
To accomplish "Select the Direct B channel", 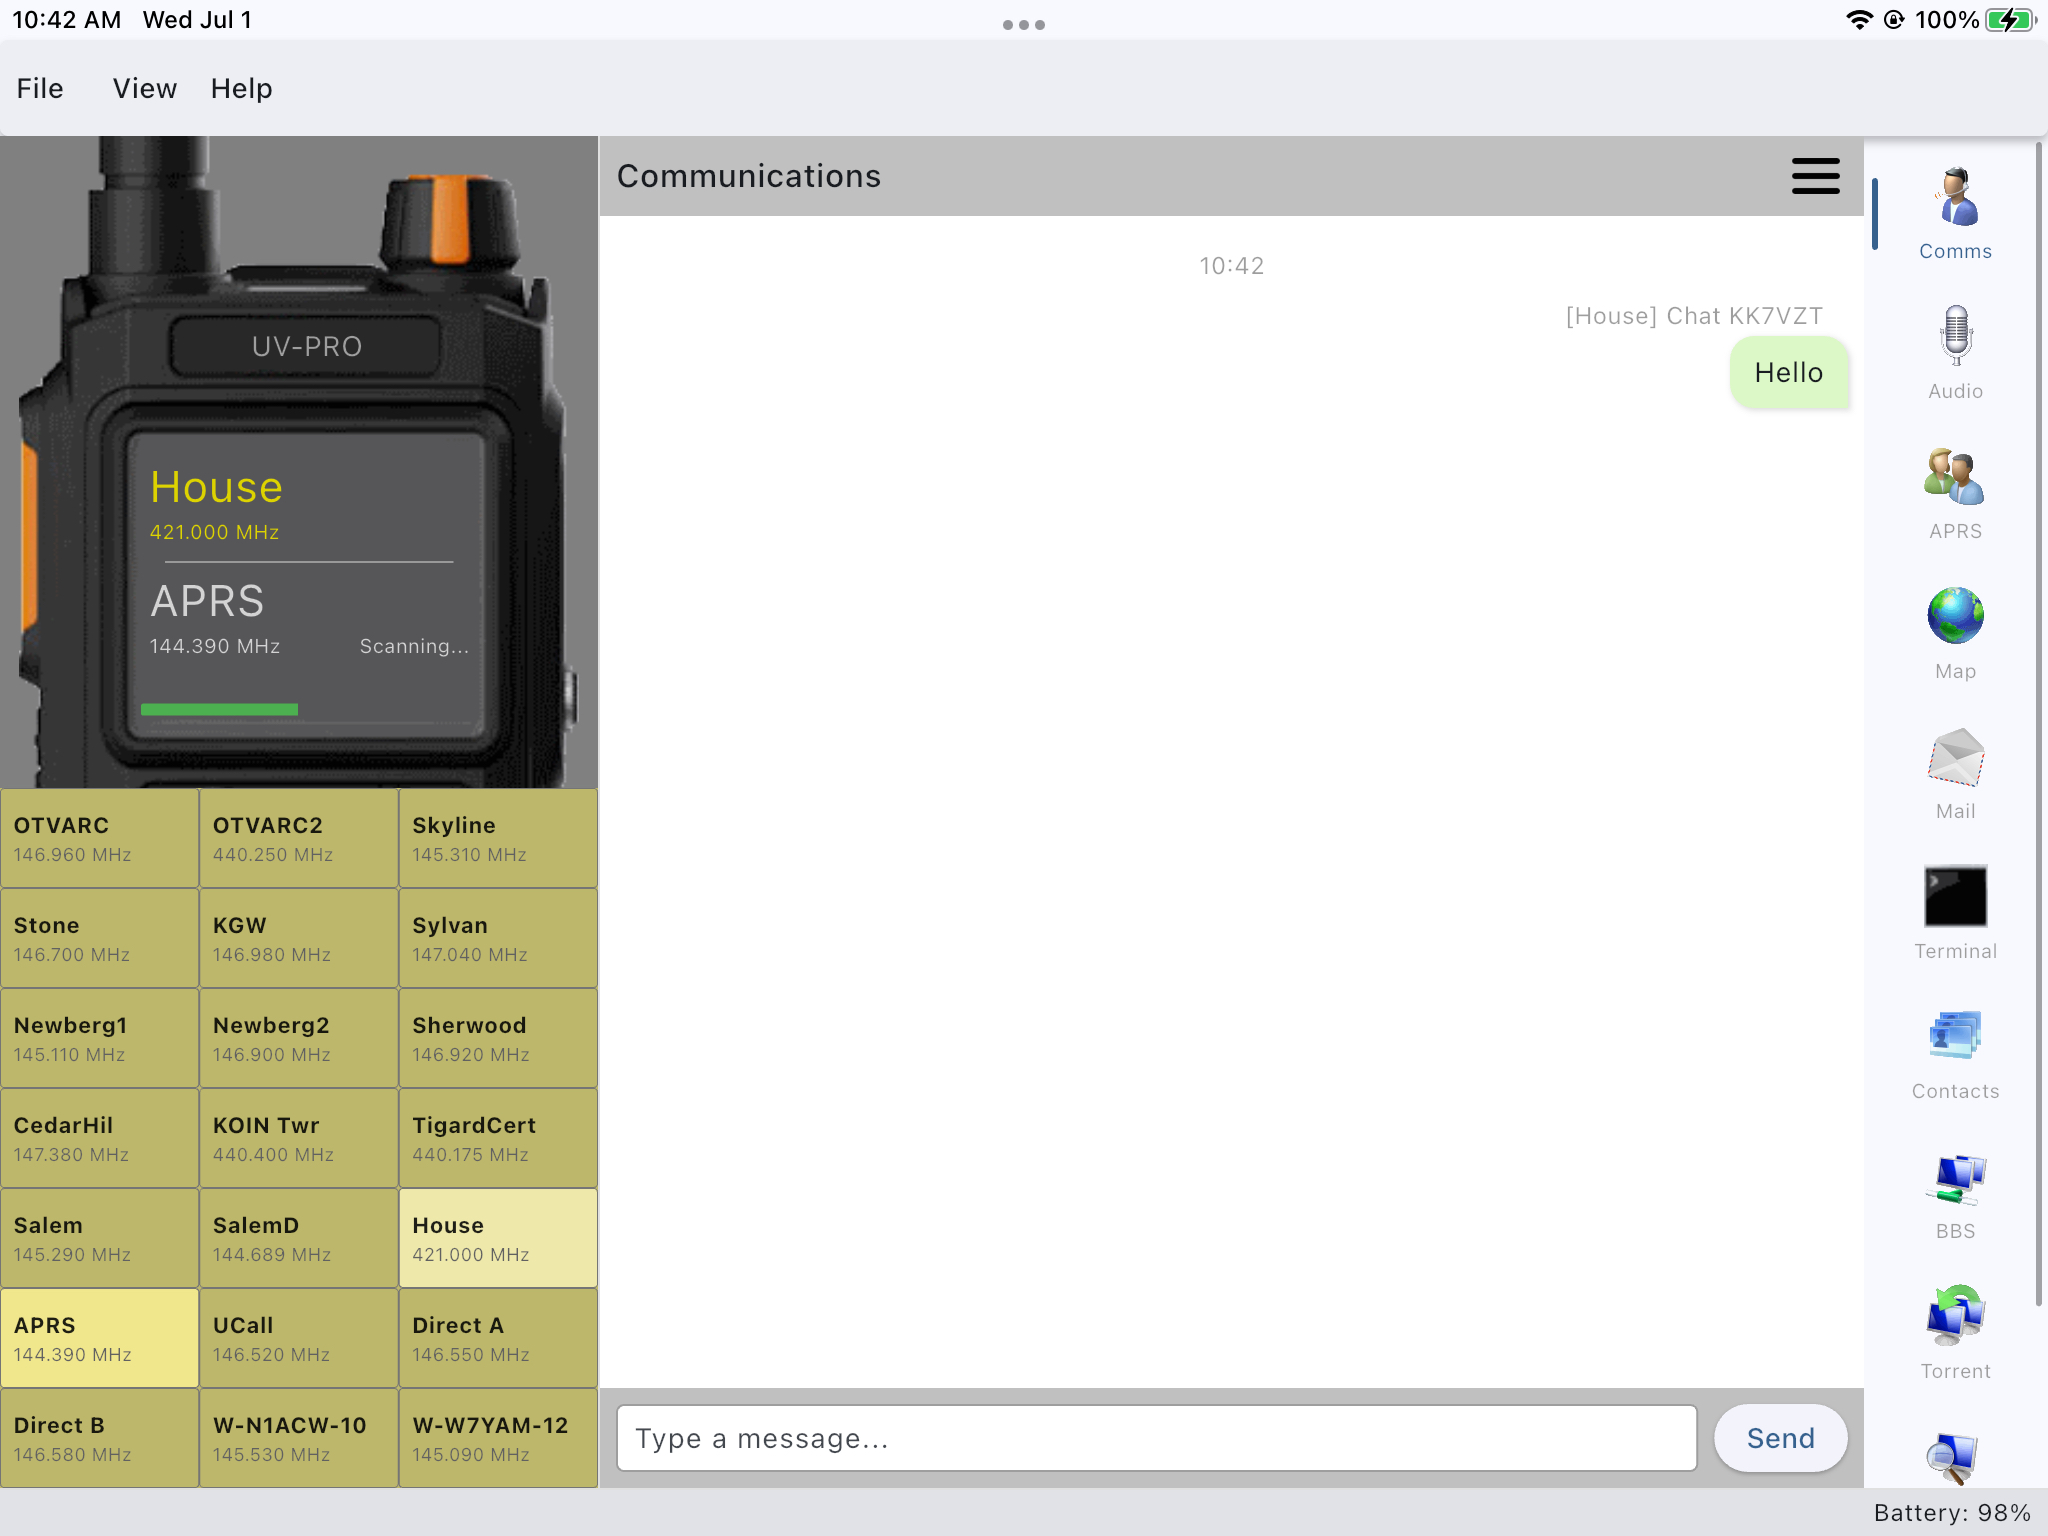I will click(99, 1438).
